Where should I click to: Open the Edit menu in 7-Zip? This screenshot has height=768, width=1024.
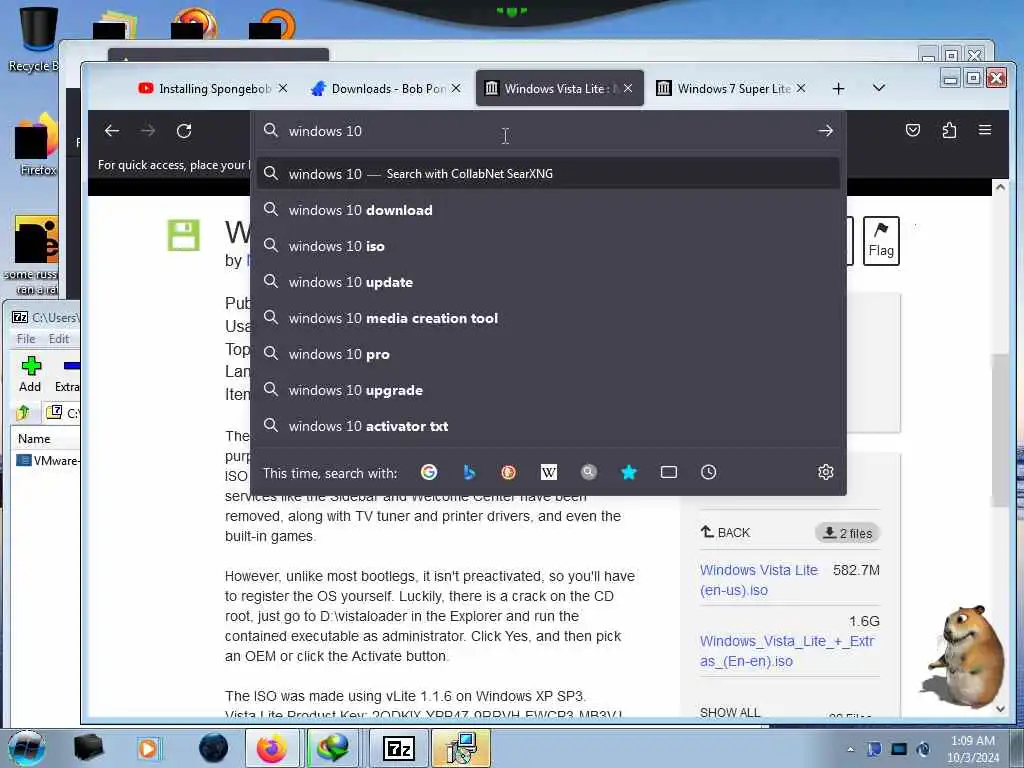[x=59, y=339]
